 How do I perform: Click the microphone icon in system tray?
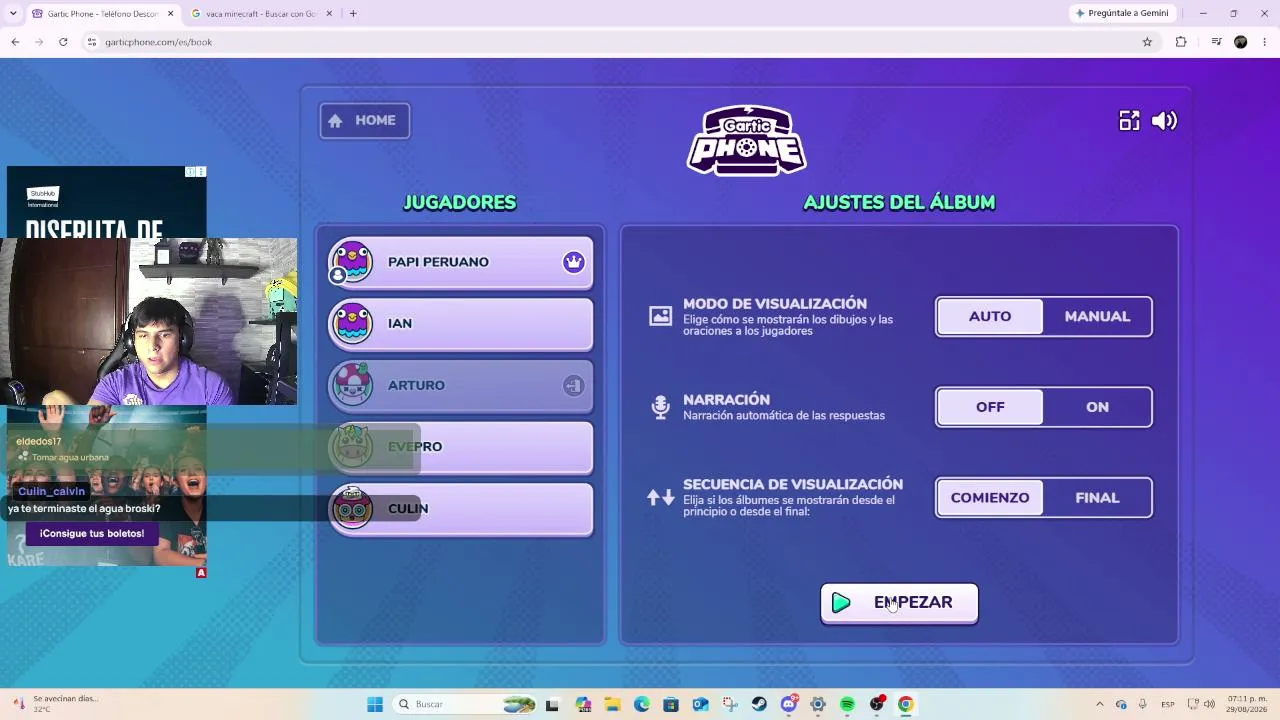(x=1142, y=704)
